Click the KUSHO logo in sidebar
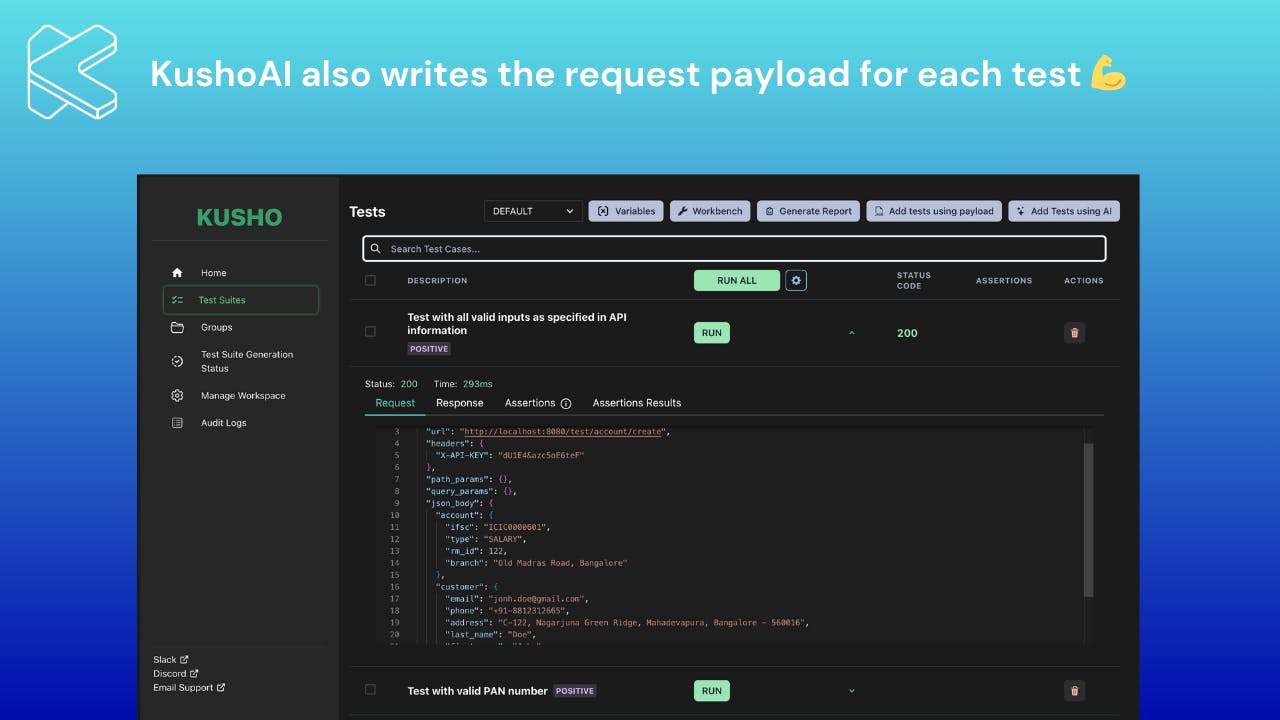This screenshot has height=720, width=1280. tap(239, 217)
